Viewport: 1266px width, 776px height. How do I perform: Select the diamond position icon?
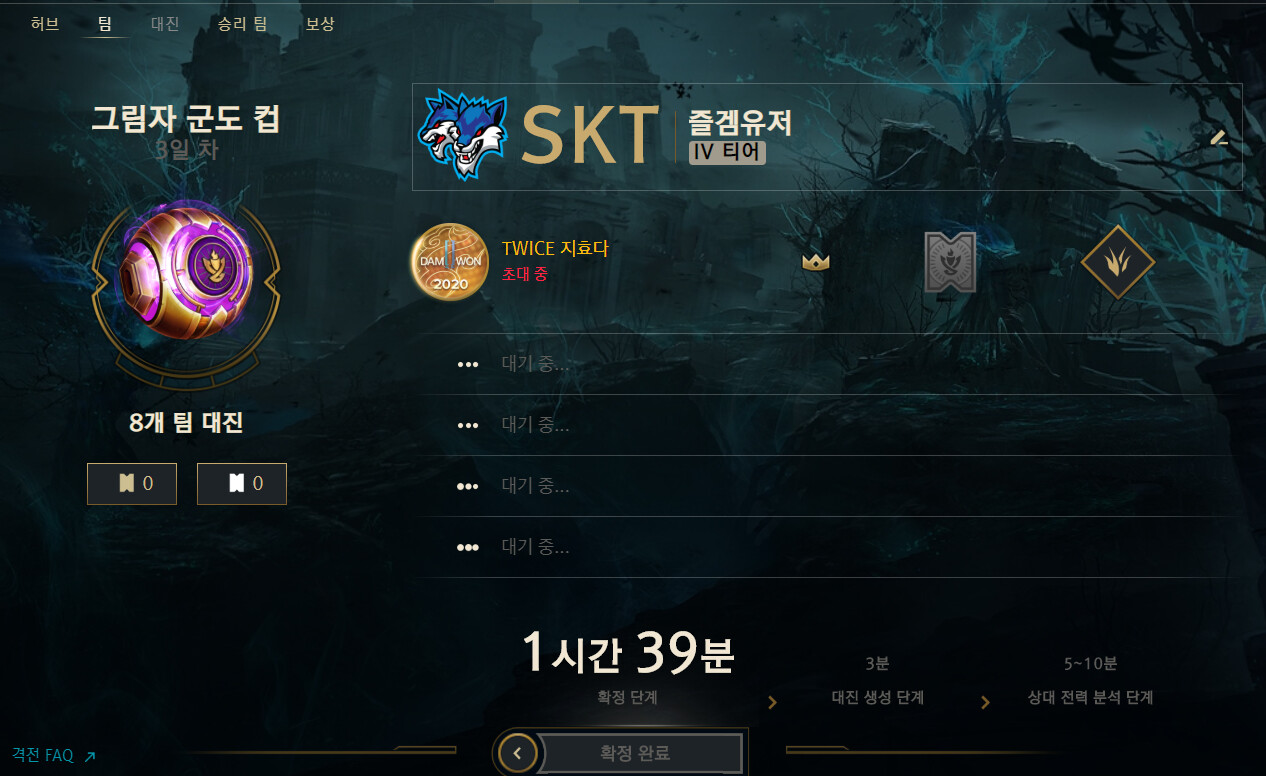(x=1117, y=262)
